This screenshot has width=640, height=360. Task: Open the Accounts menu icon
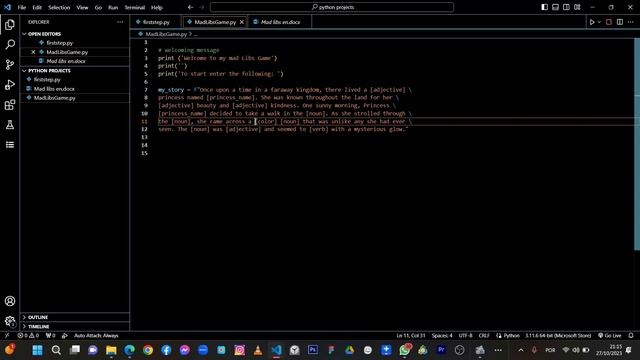pos(10,301)
